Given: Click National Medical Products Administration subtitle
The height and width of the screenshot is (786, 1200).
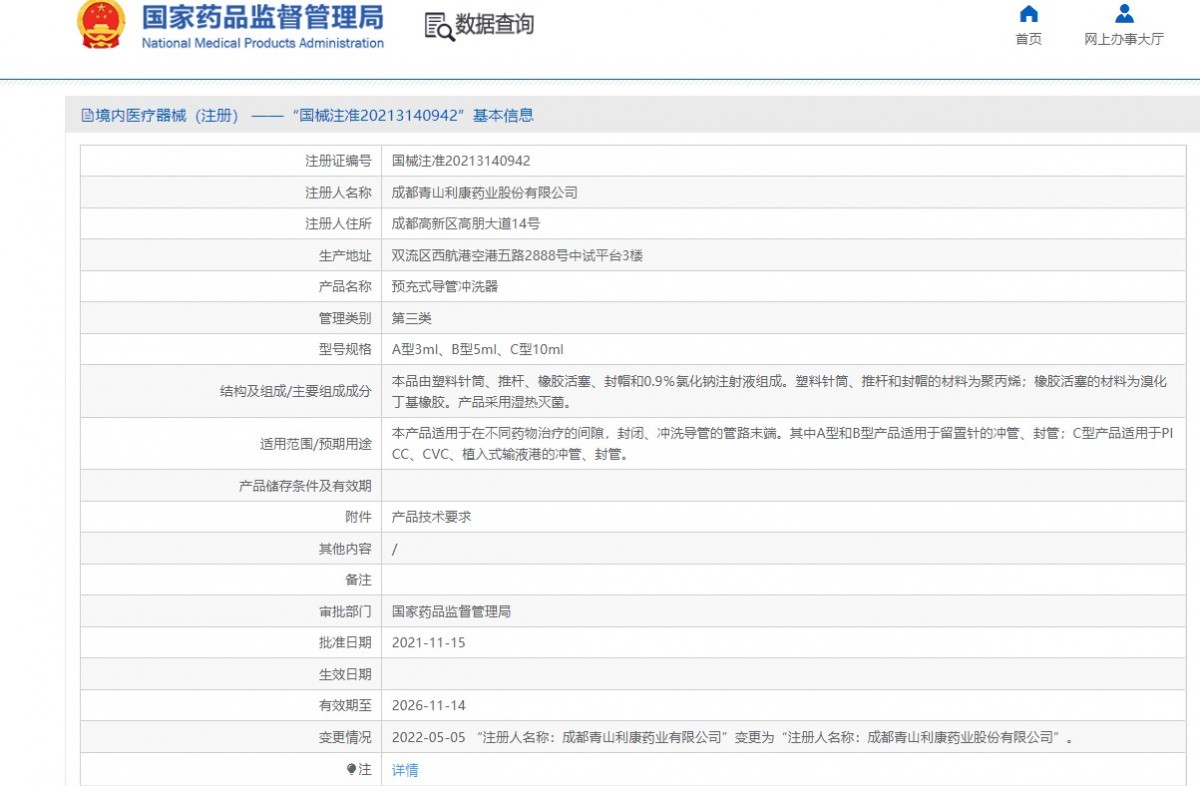Looking at the screenshot, I should pyautogui.click(x=263, y=43).
